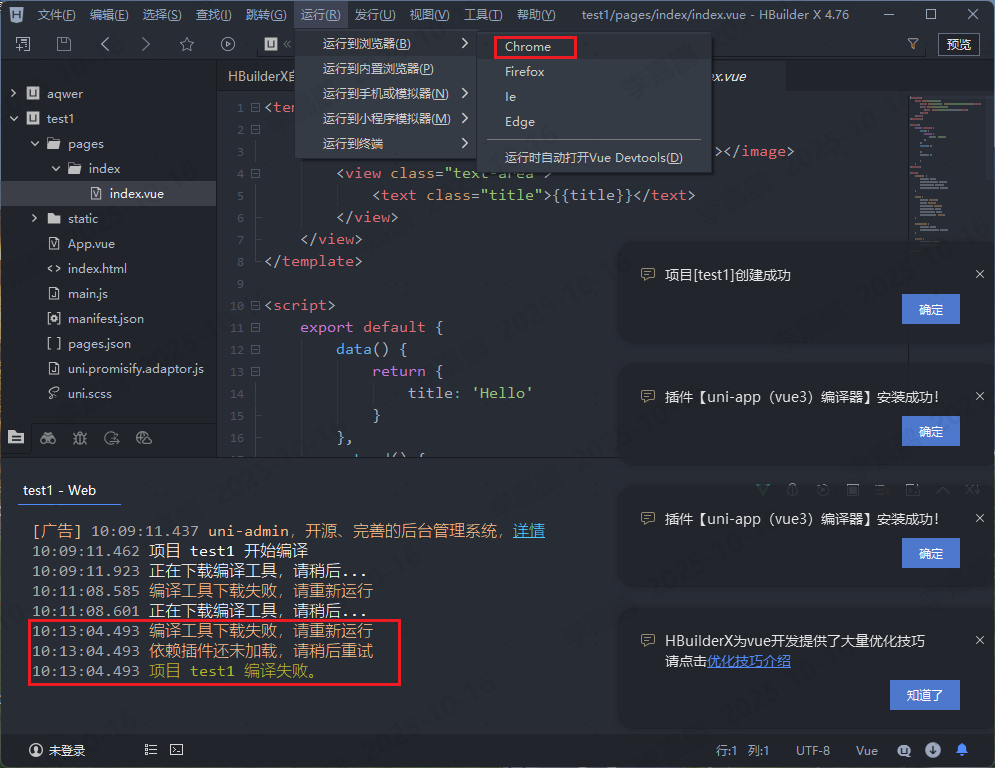Collapse the test1 project folder
Screen dimensions: 995x768
14,118
